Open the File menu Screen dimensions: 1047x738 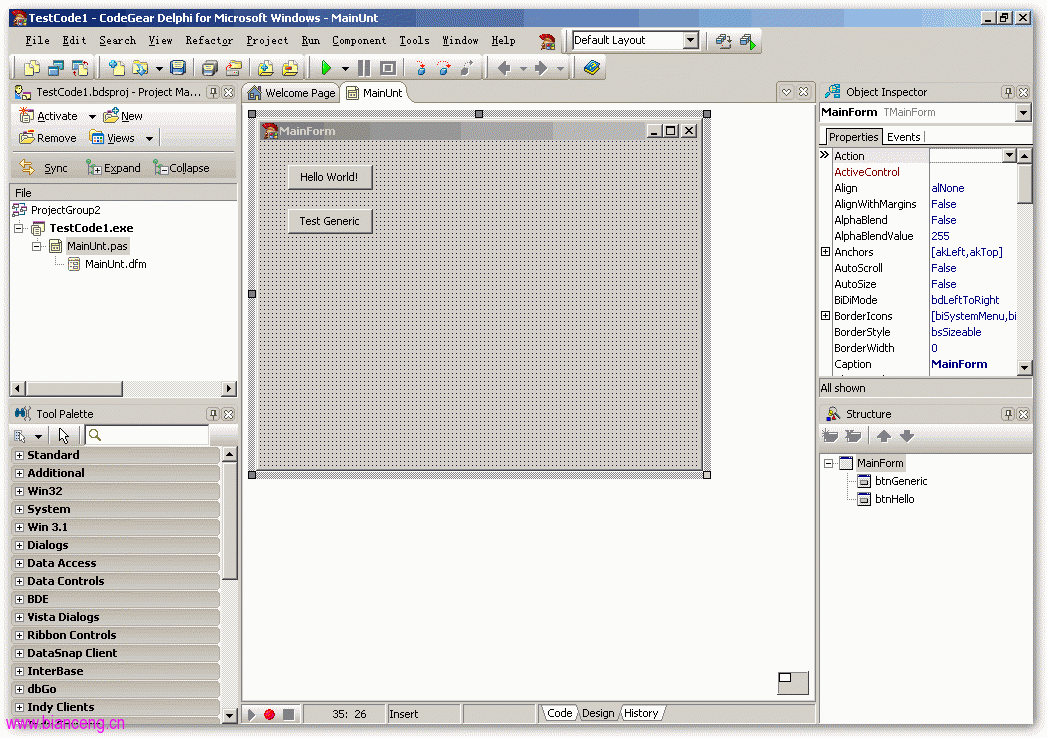pos(37,41)
